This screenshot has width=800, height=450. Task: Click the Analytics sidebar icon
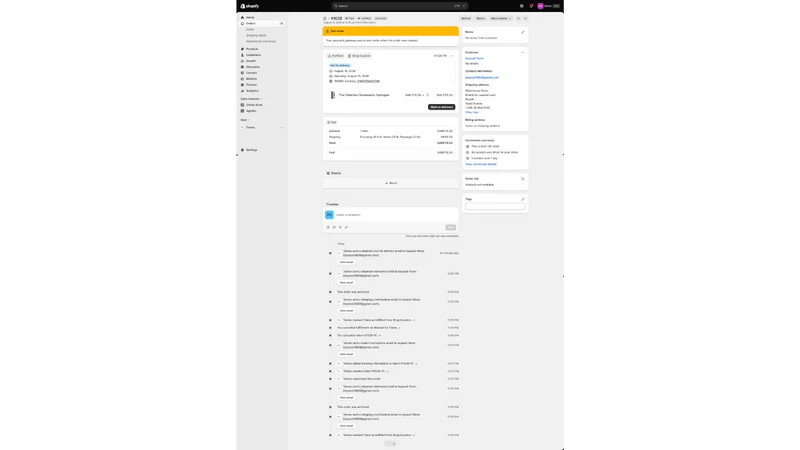pos(242,91)
